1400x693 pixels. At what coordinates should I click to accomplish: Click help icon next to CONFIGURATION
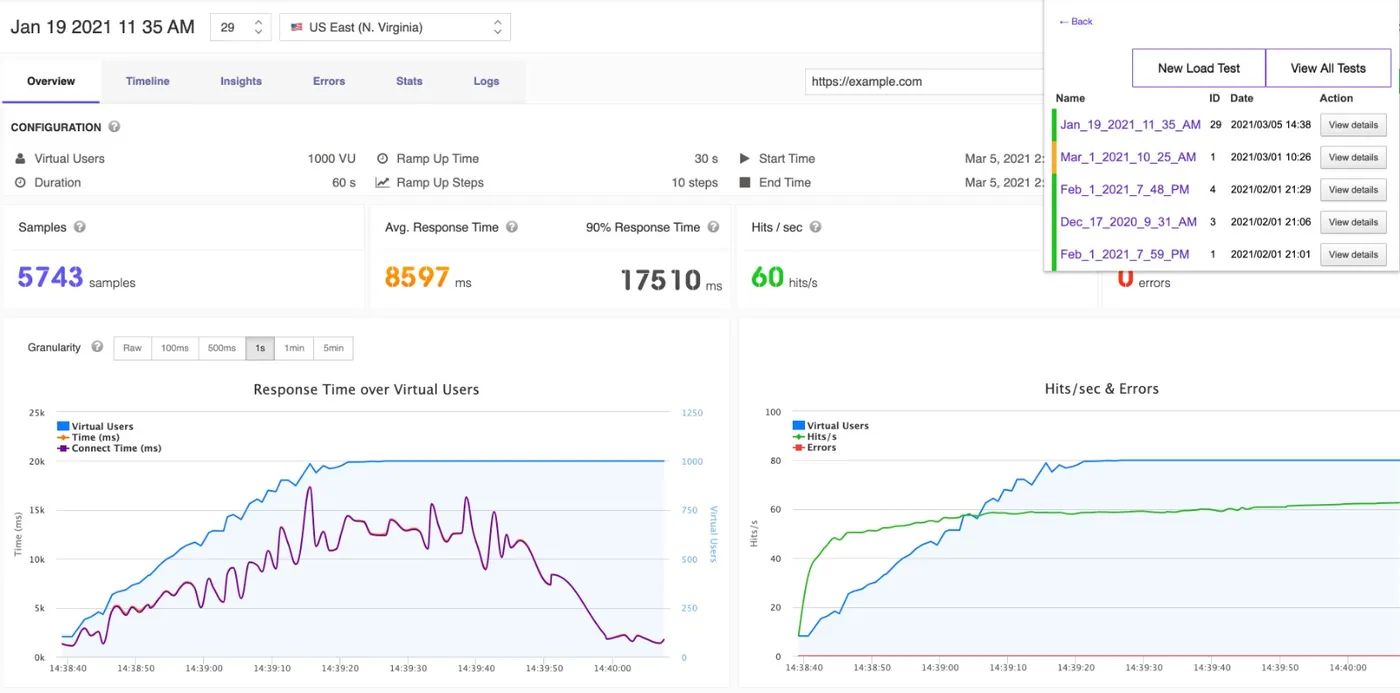point(114,127)
